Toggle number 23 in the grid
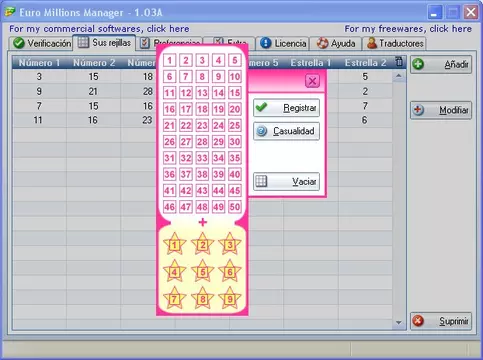The image size is (483, 360). point(202,125)
